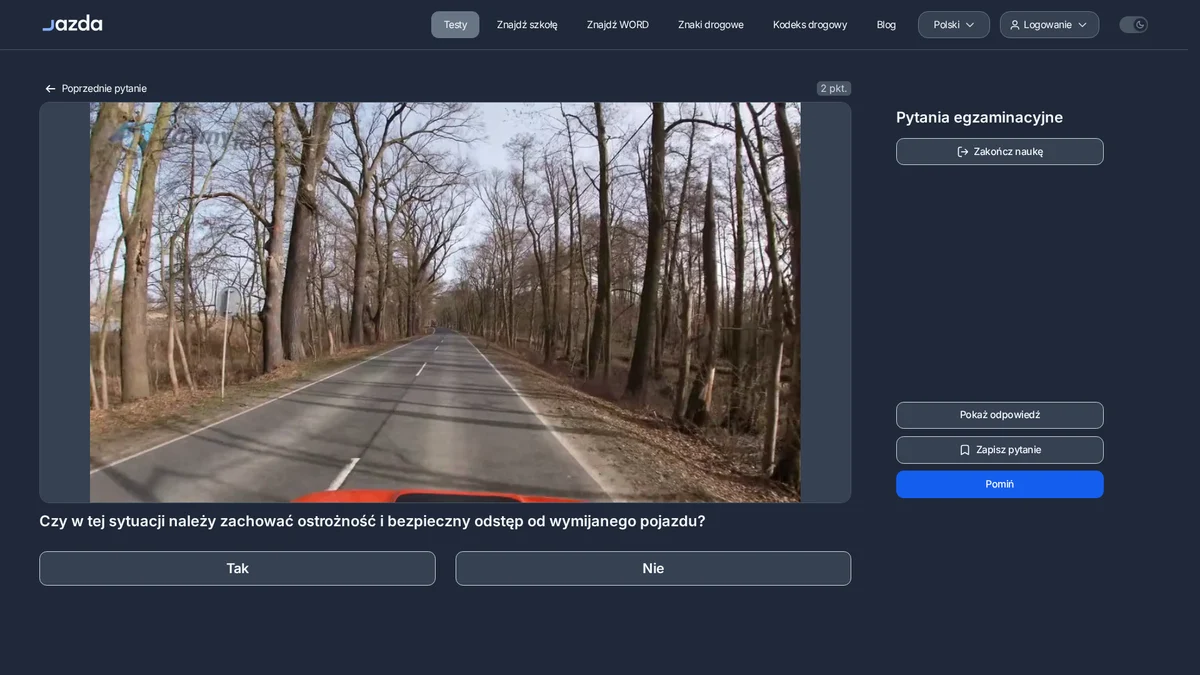Click the Pytania egzaminacyjne heading
Image resolution: width=1200 pixels, height=675 pixels.
[x=979, y=117]
